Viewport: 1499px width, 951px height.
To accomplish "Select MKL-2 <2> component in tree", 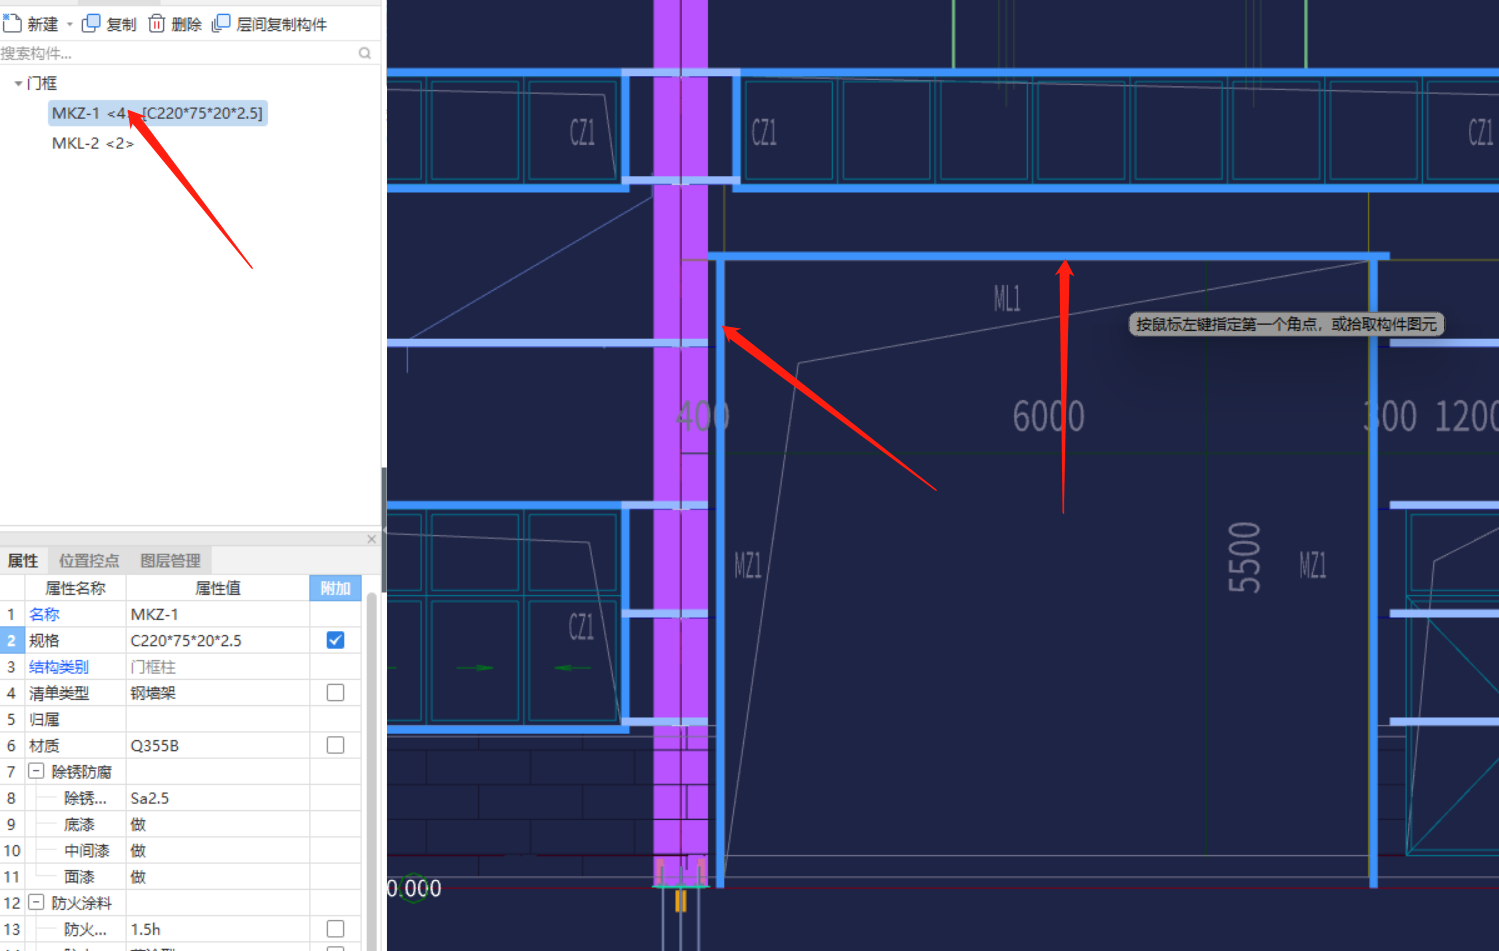I will coord(92,143).
